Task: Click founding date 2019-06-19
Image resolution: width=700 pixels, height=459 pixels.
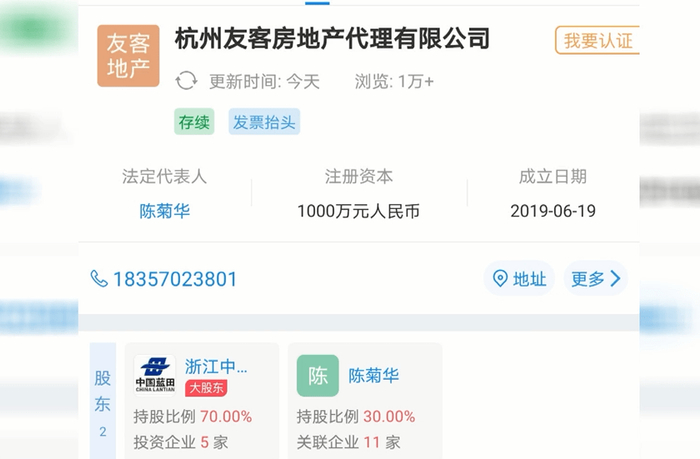Action: tap(553, 211)
